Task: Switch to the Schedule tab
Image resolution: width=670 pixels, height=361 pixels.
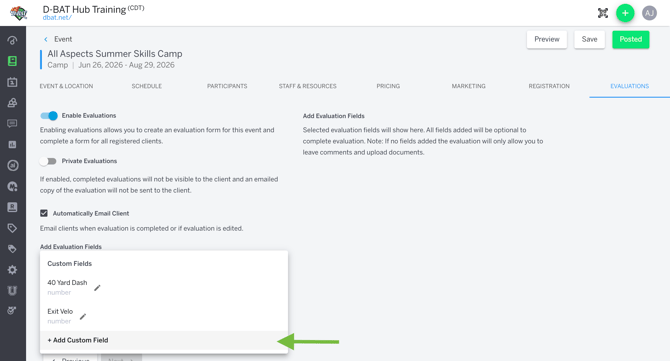Action: (x=147, y=86)
